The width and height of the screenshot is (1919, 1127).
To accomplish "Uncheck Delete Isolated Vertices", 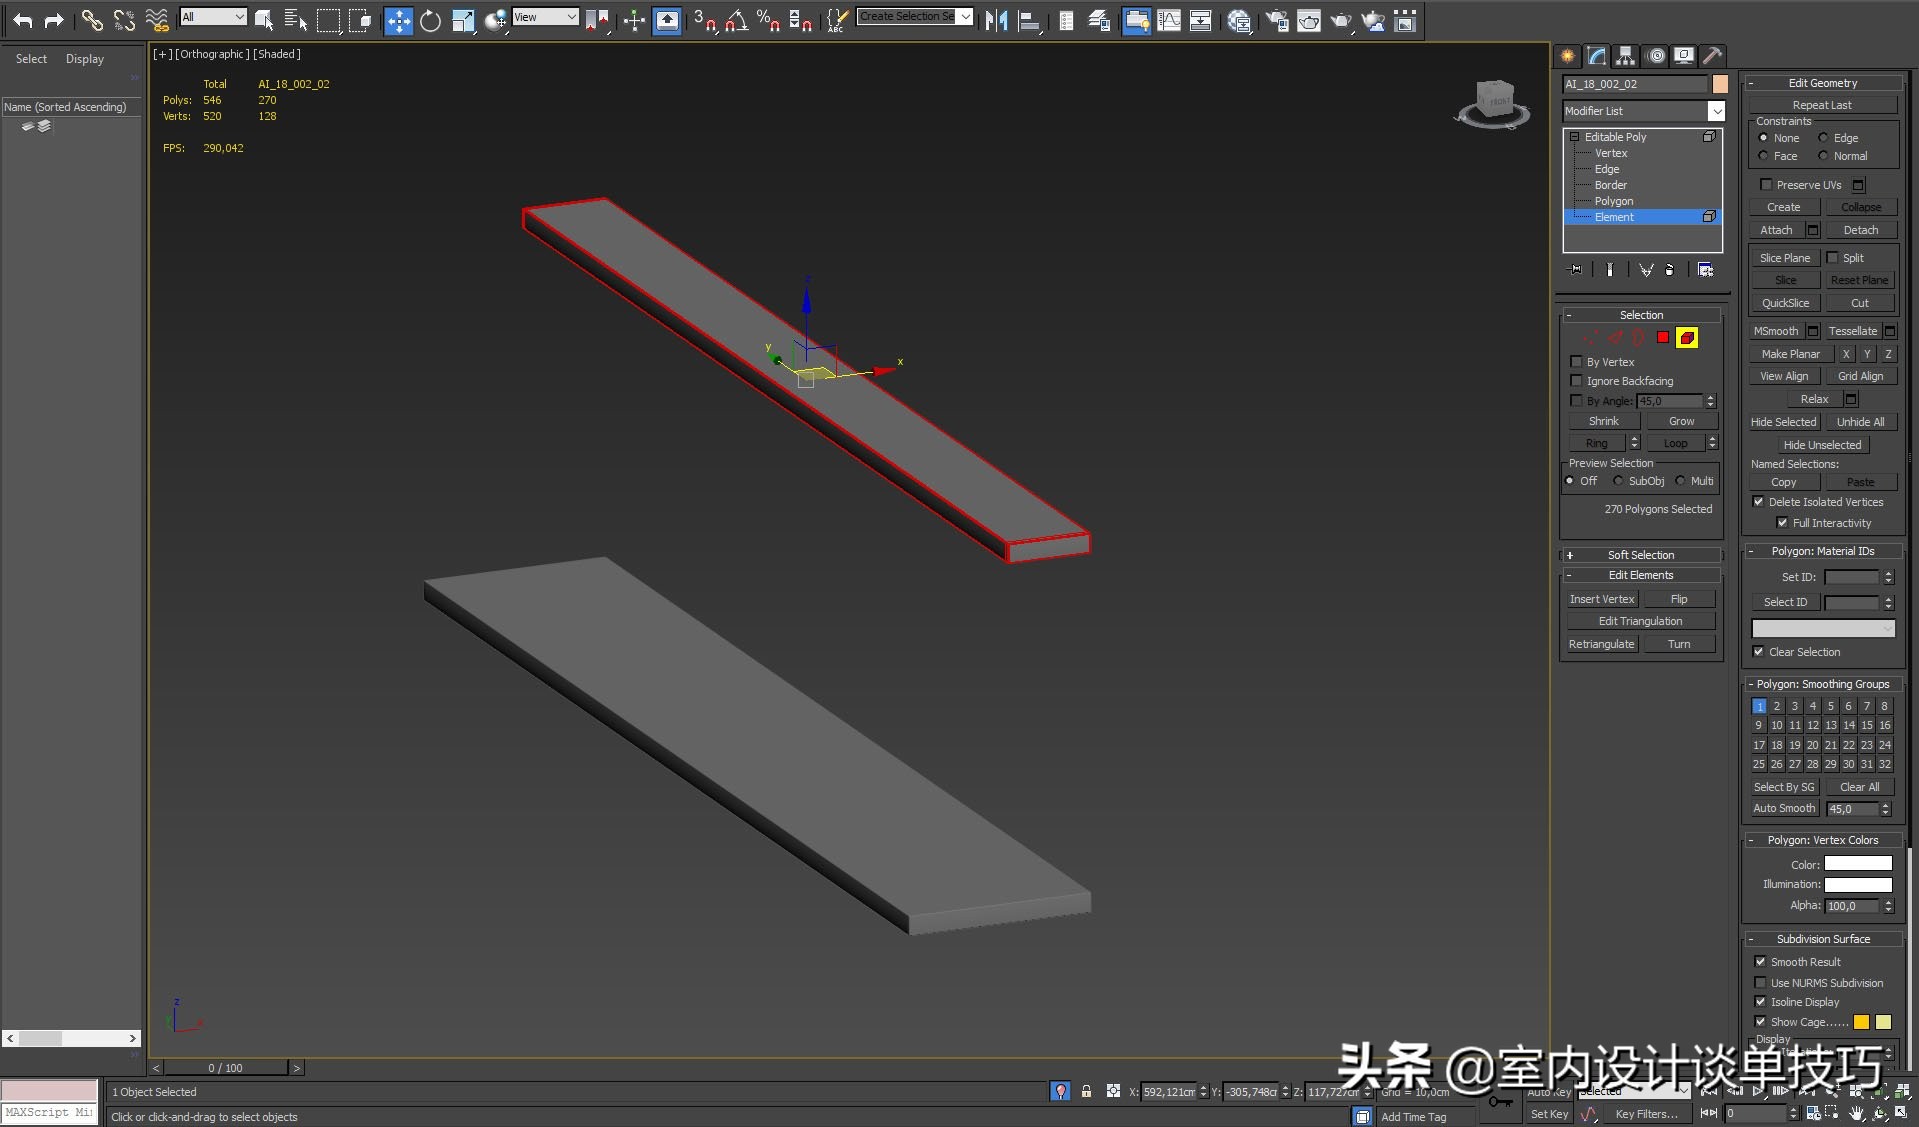I will 1759,502.
